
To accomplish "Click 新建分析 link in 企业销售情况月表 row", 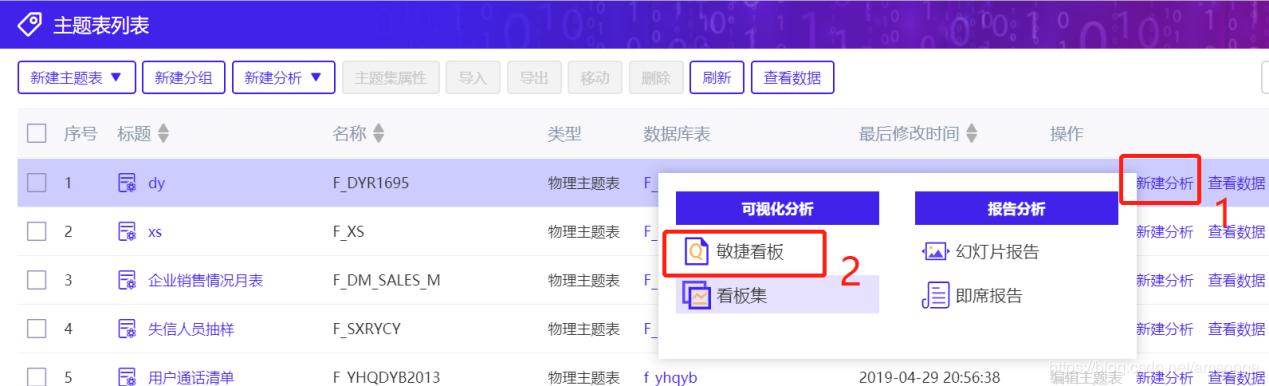I will click(x=1165, y=280).
